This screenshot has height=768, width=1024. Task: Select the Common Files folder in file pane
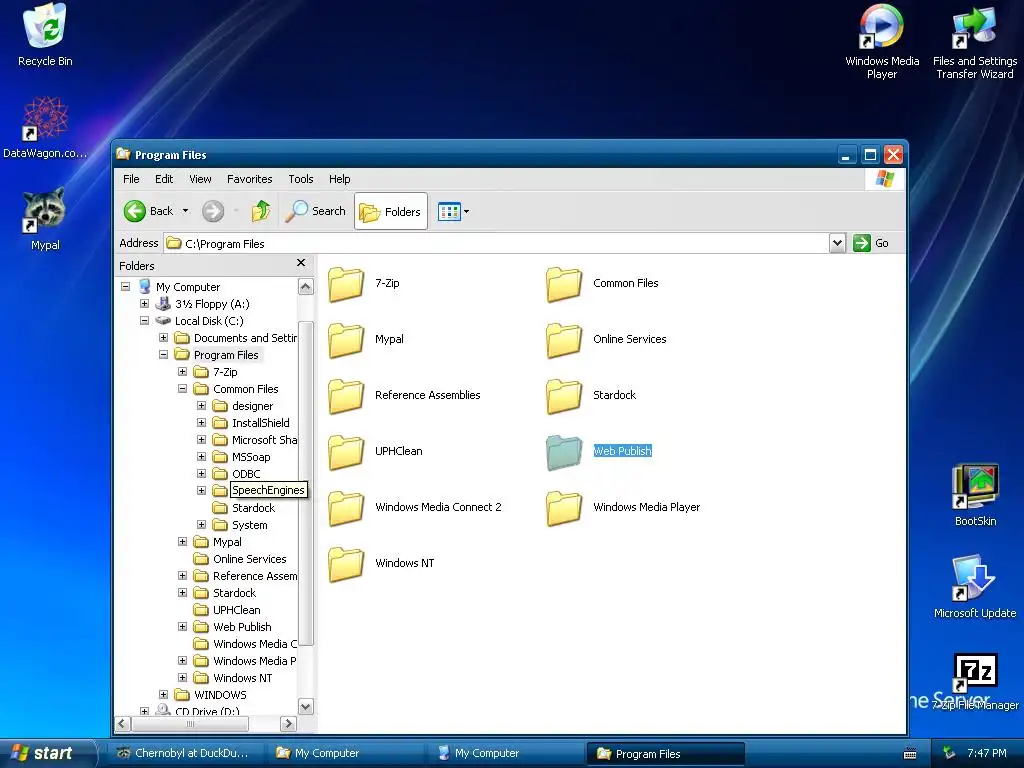602,283
